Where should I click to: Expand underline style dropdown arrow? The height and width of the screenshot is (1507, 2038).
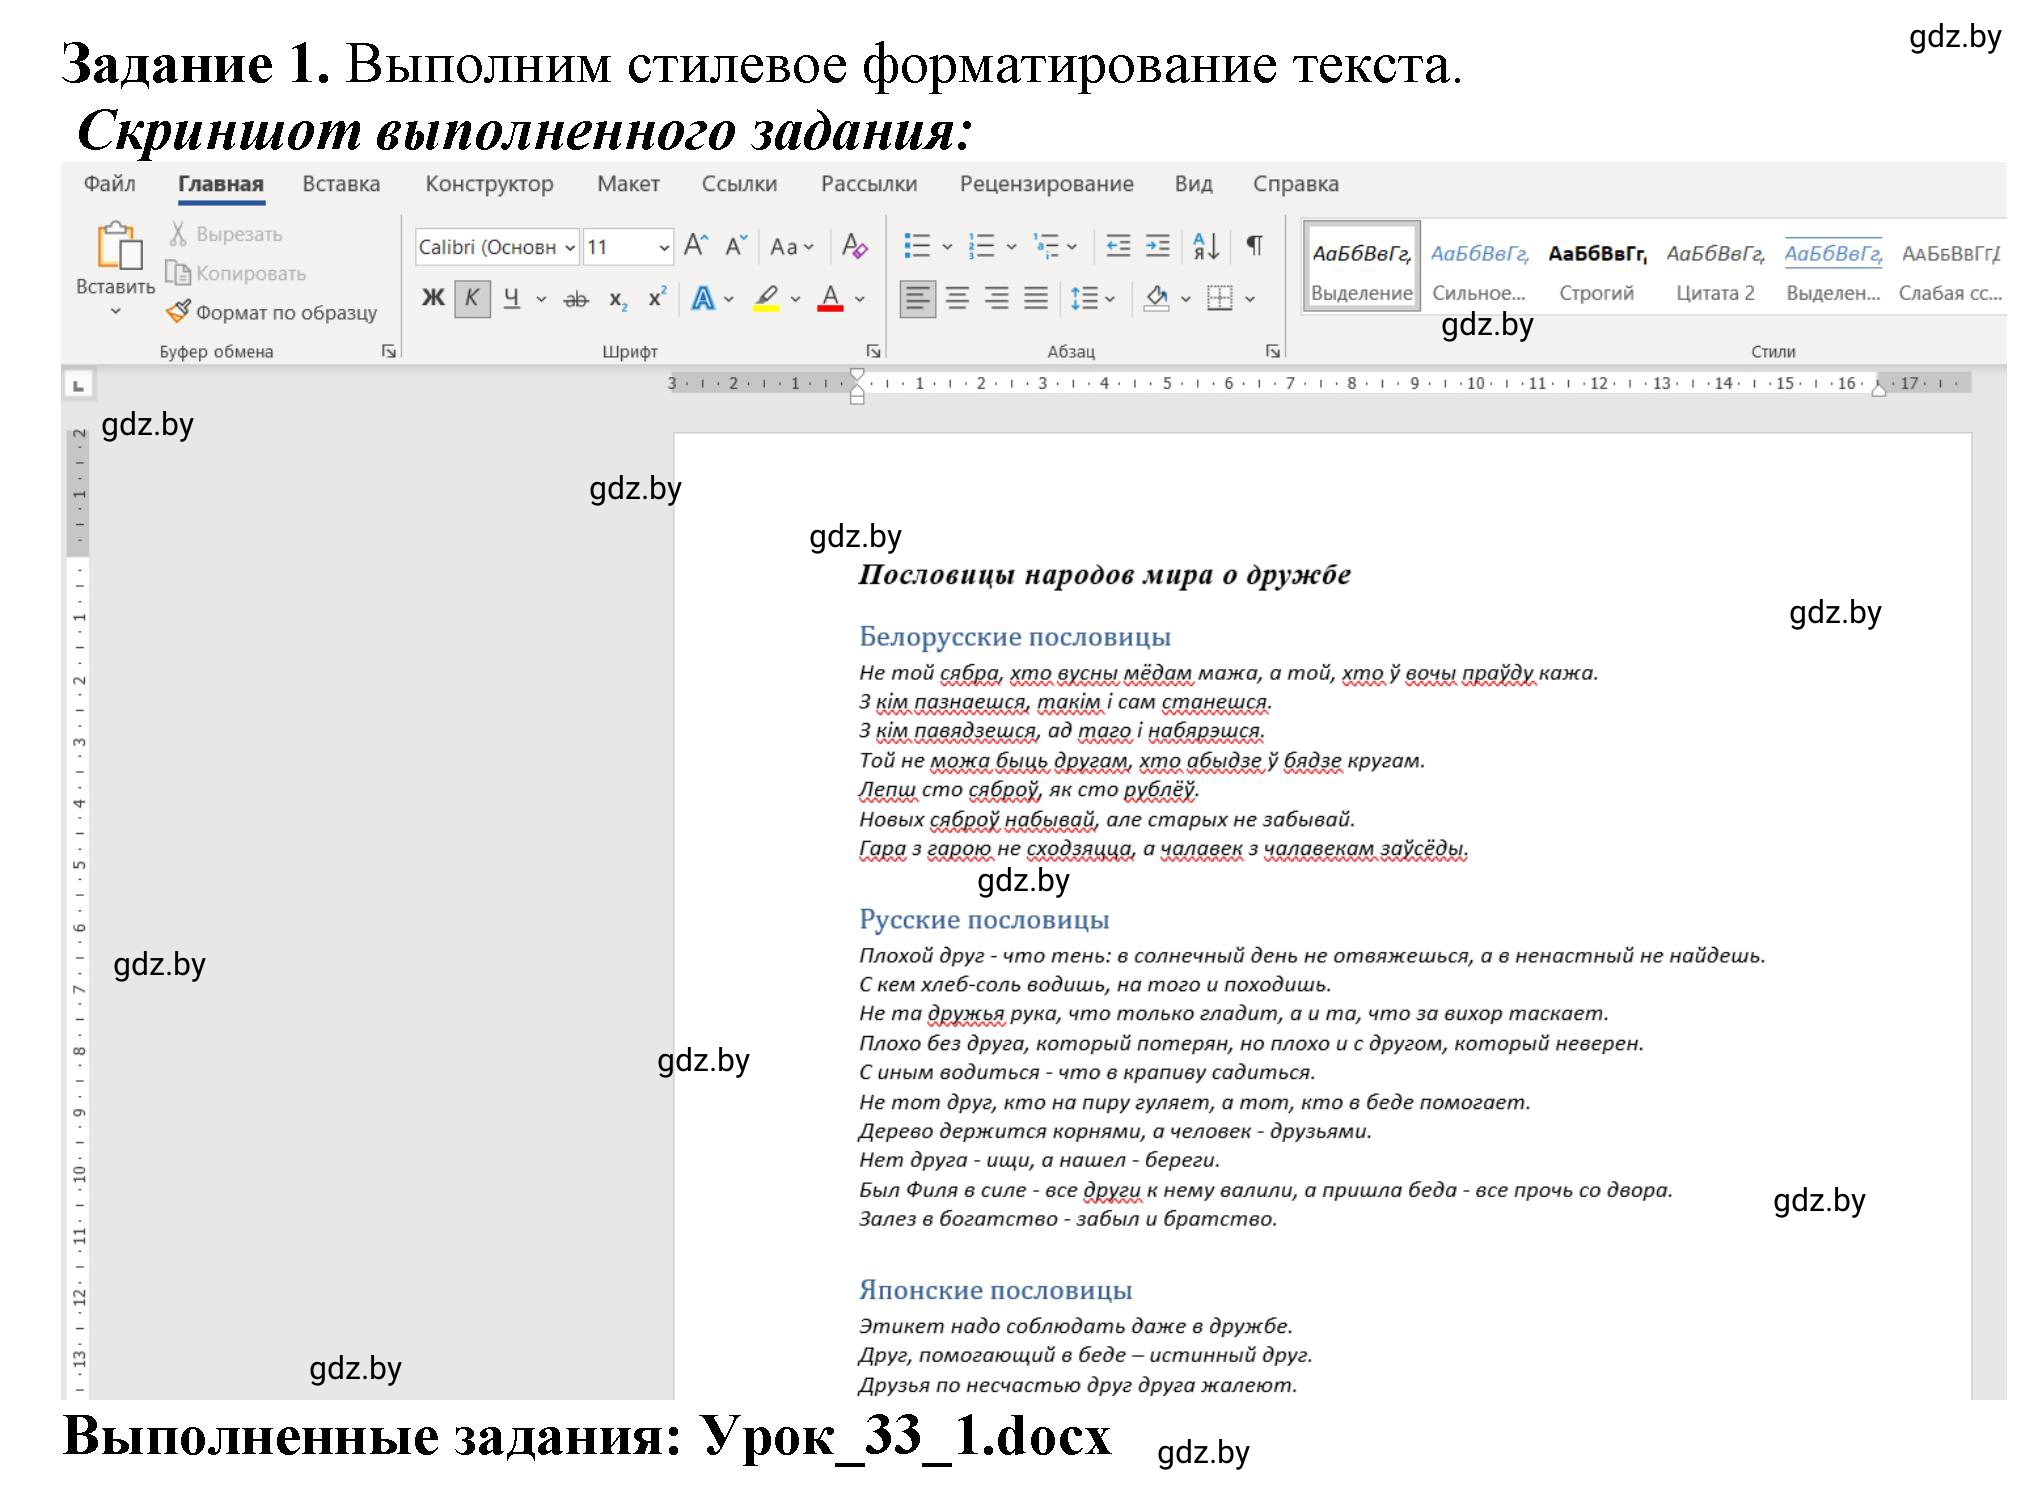click(541, 299)
